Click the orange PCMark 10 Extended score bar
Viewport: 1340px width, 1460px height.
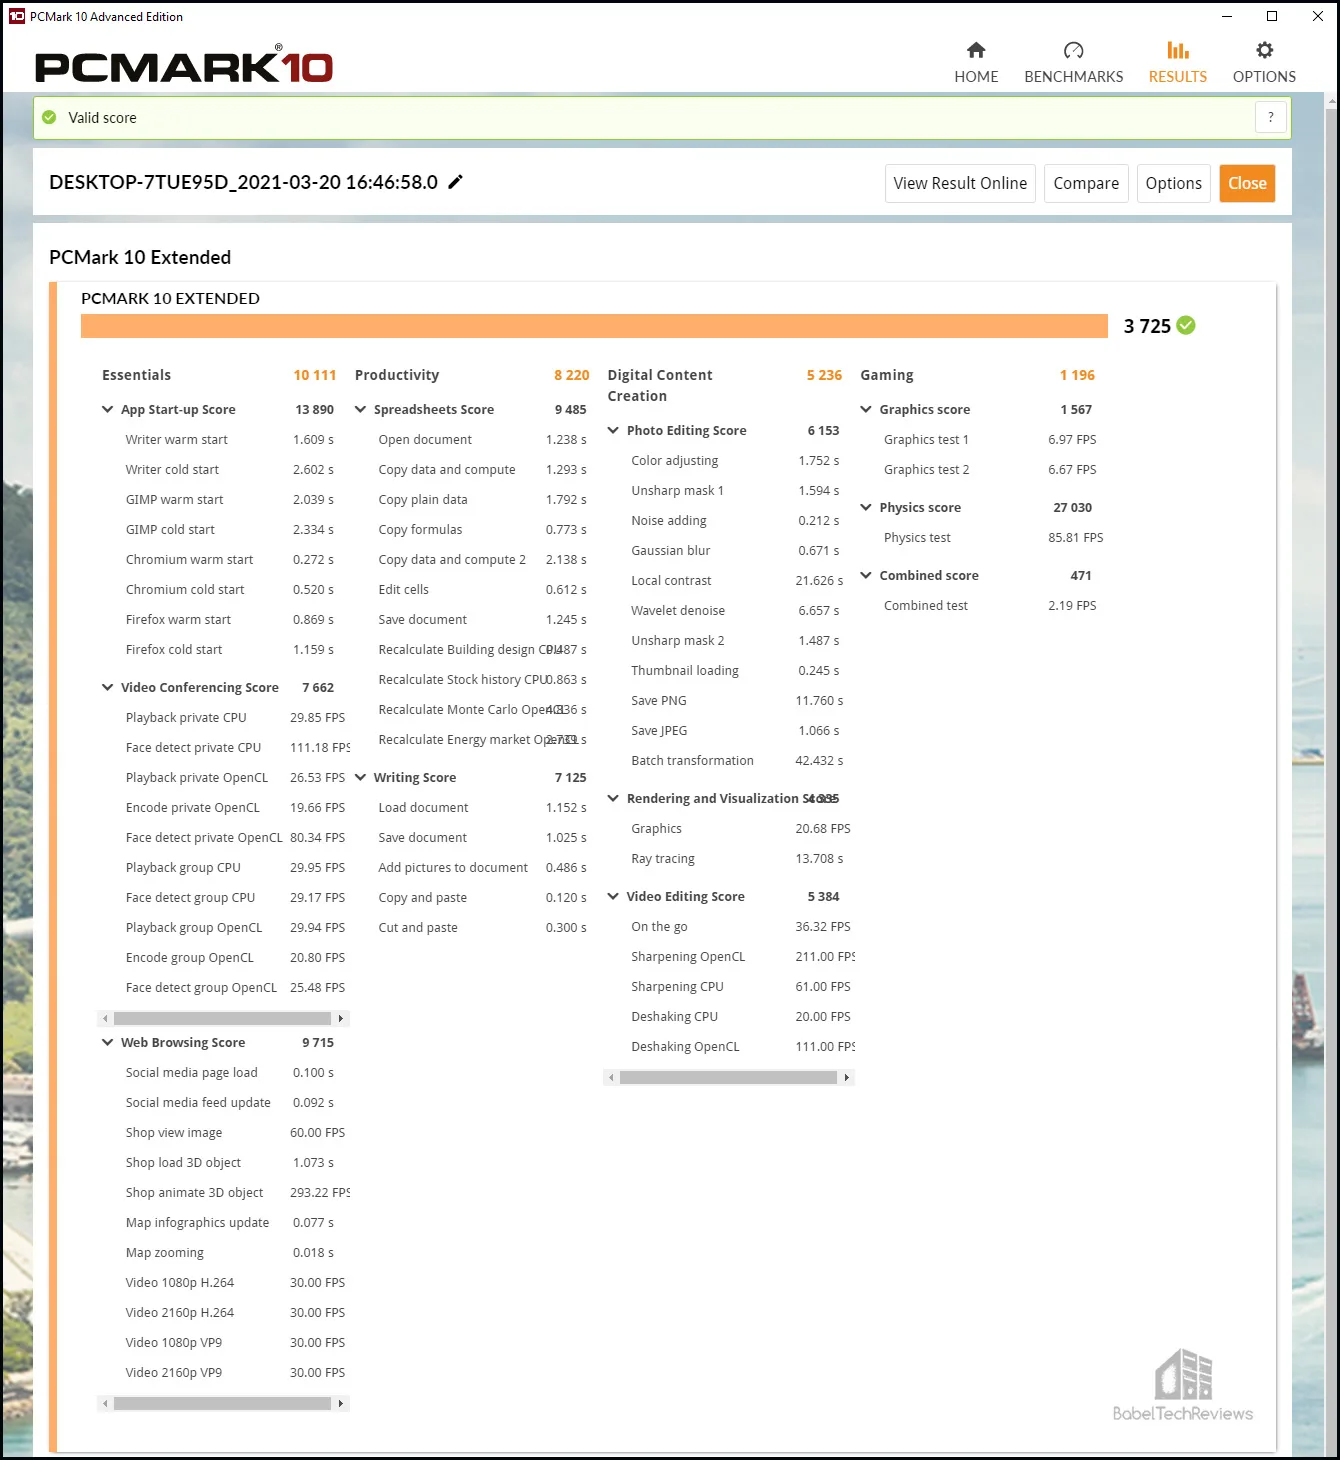594,326
